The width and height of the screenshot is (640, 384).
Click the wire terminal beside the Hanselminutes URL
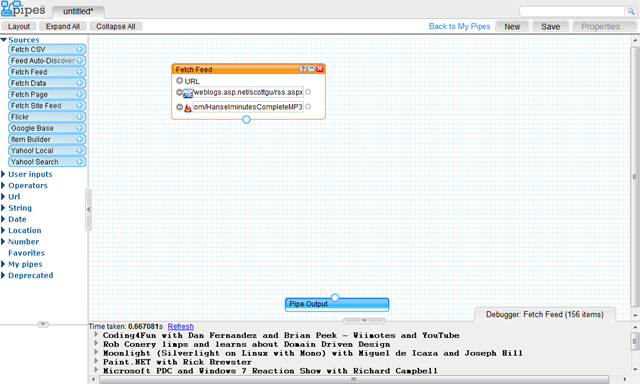(308, 107)
